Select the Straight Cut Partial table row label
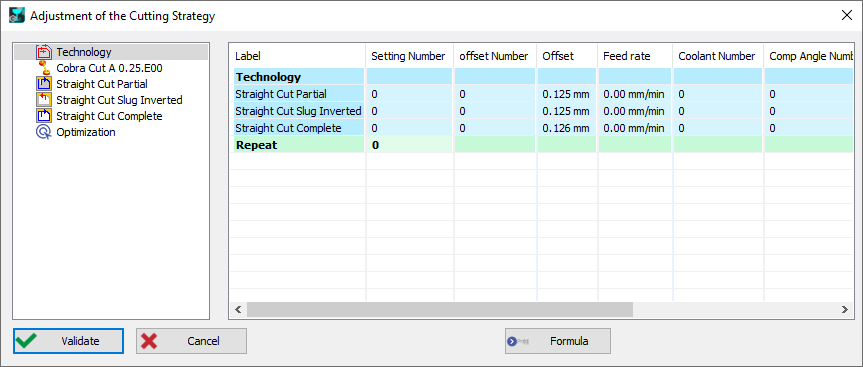Screen dimensions: 863x367 pos(299,94)
